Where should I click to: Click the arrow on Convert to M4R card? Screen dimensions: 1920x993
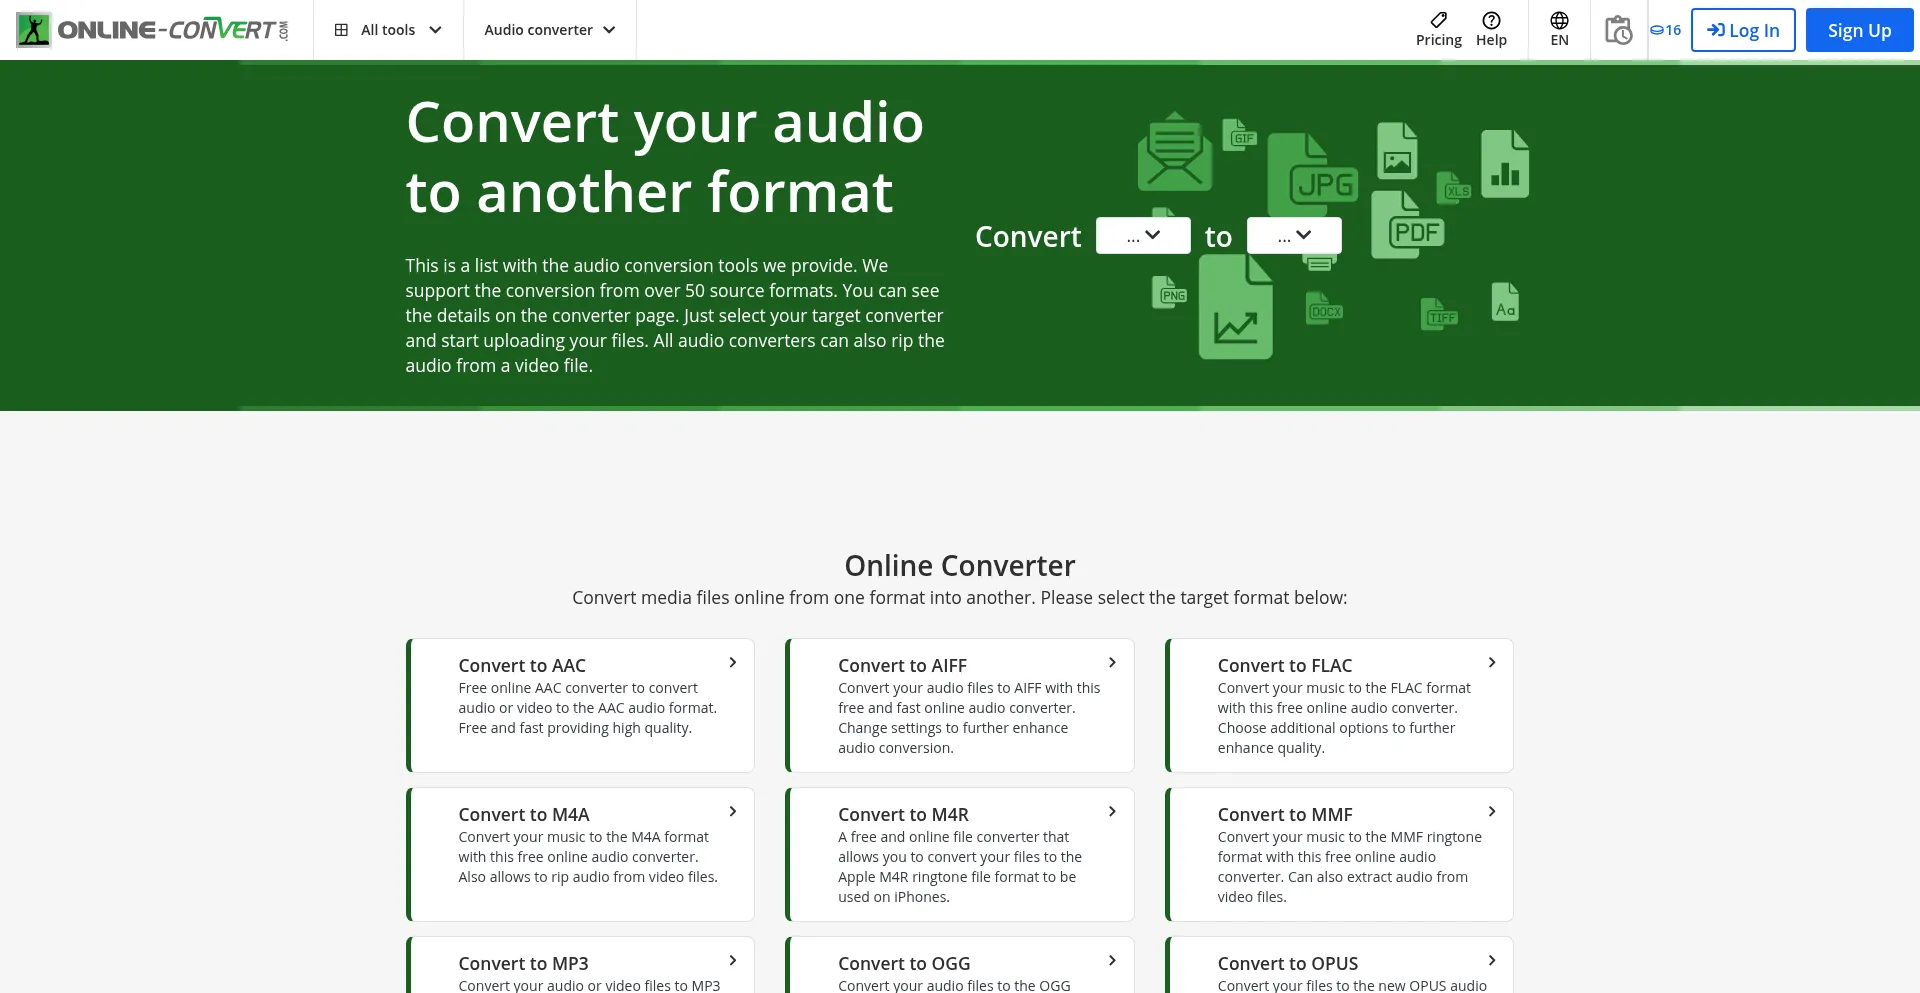click(1112, 811)
